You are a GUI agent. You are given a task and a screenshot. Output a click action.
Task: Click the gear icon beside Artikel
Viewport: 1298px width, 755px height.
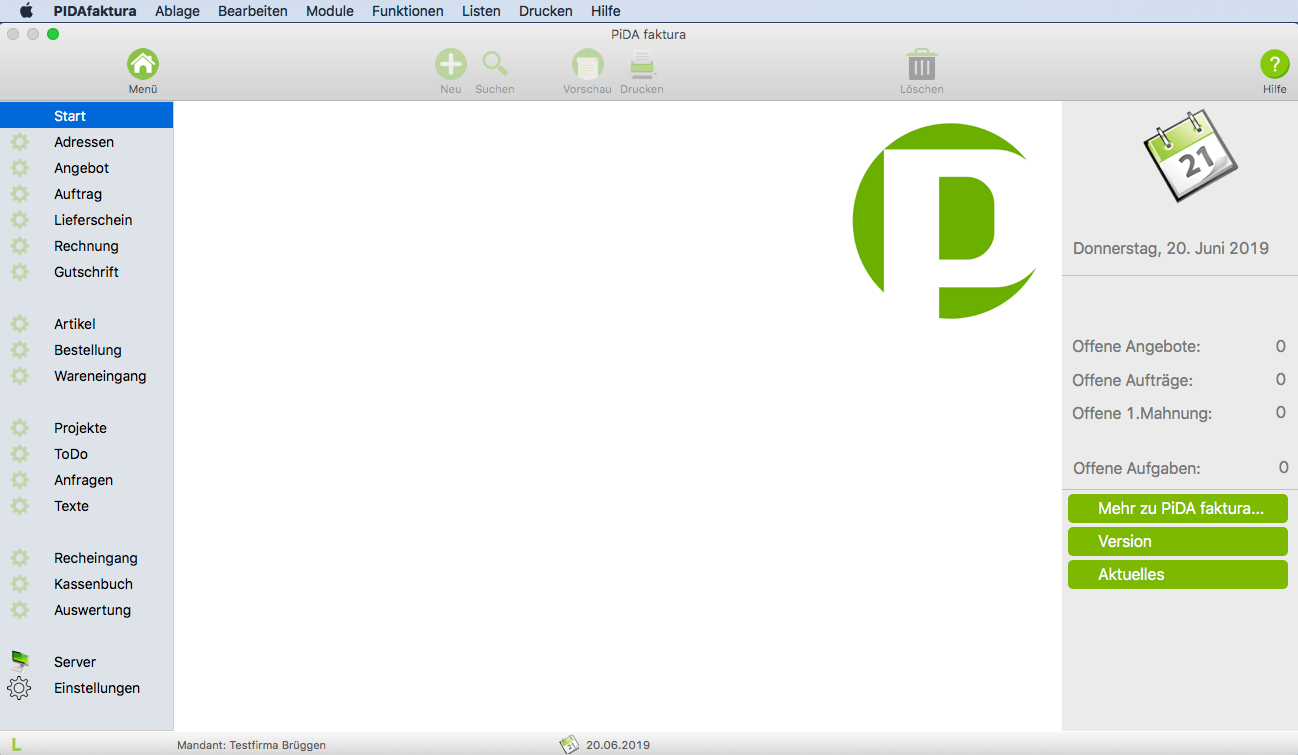[19, 324]
